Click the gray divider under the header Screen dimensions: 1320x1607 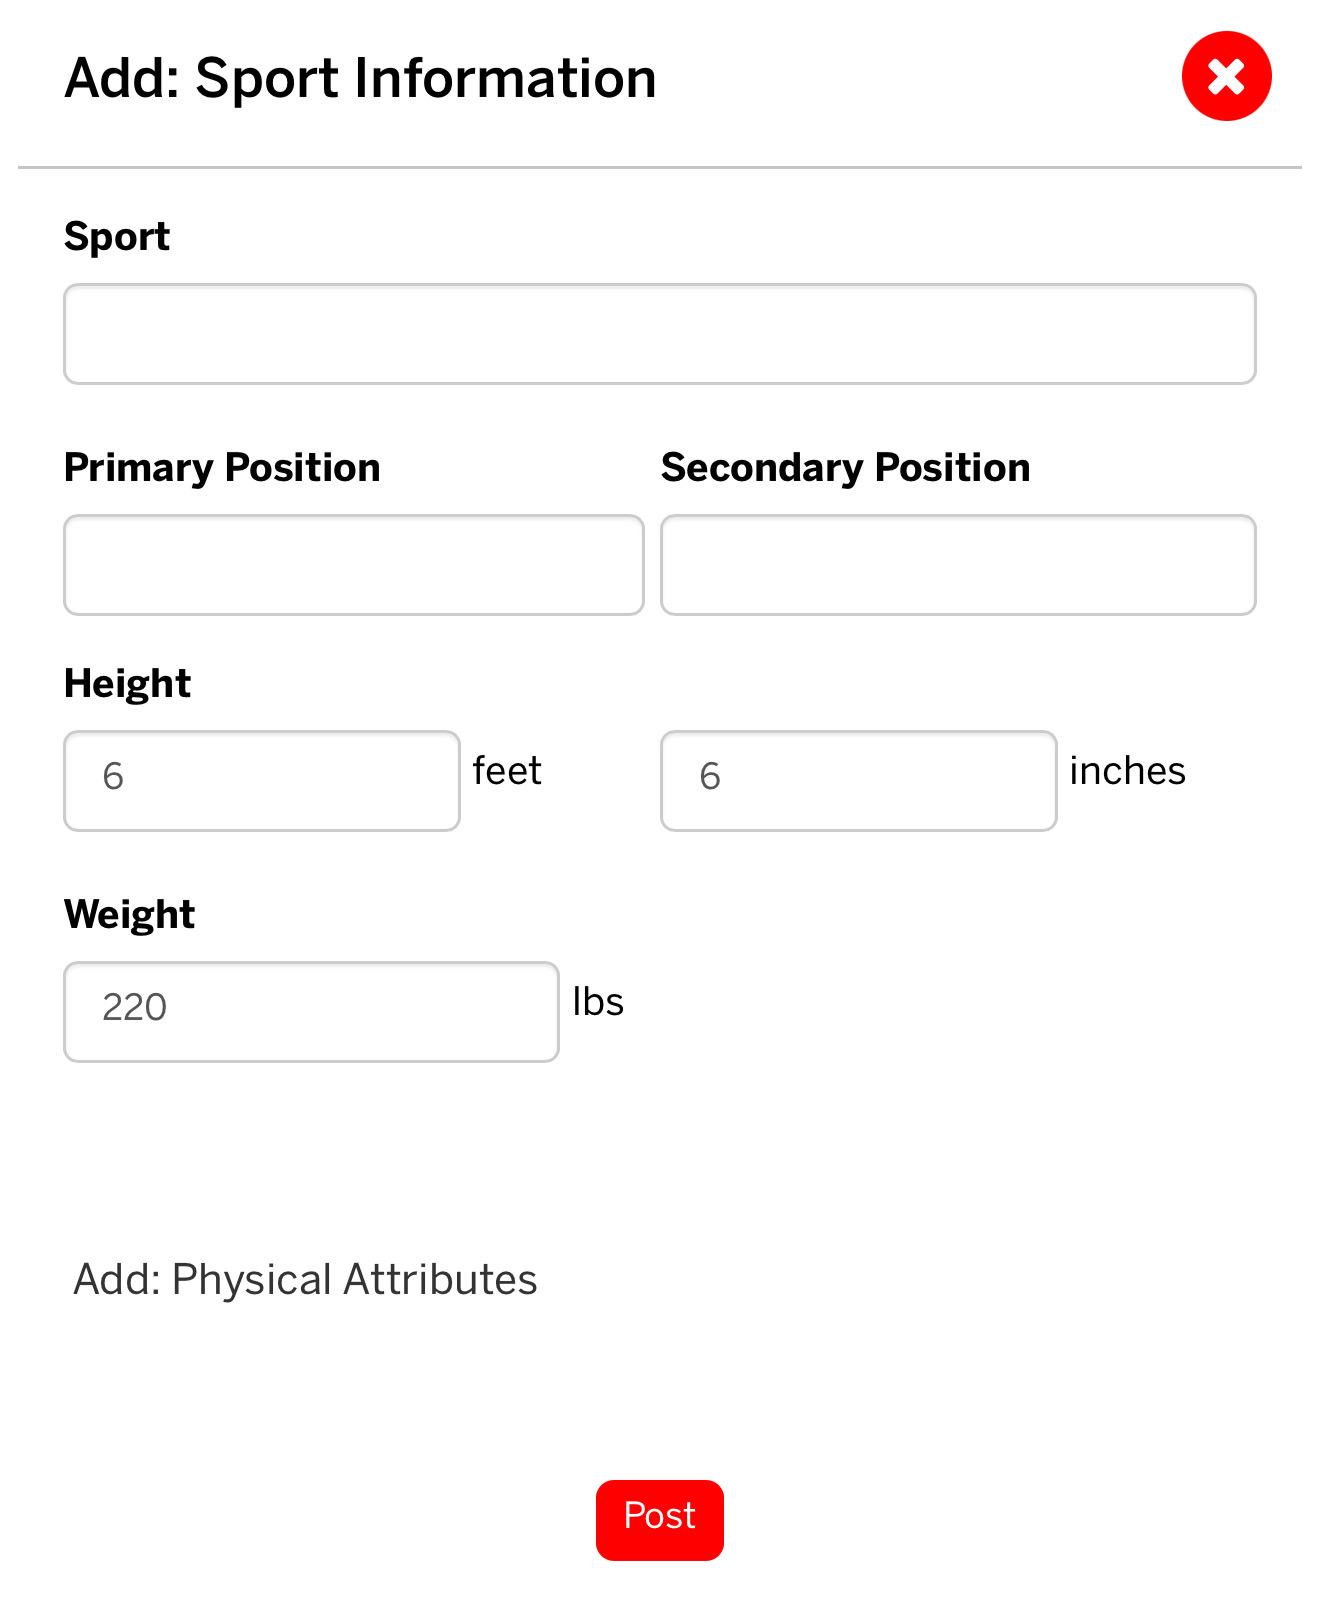tap(660, 167)
